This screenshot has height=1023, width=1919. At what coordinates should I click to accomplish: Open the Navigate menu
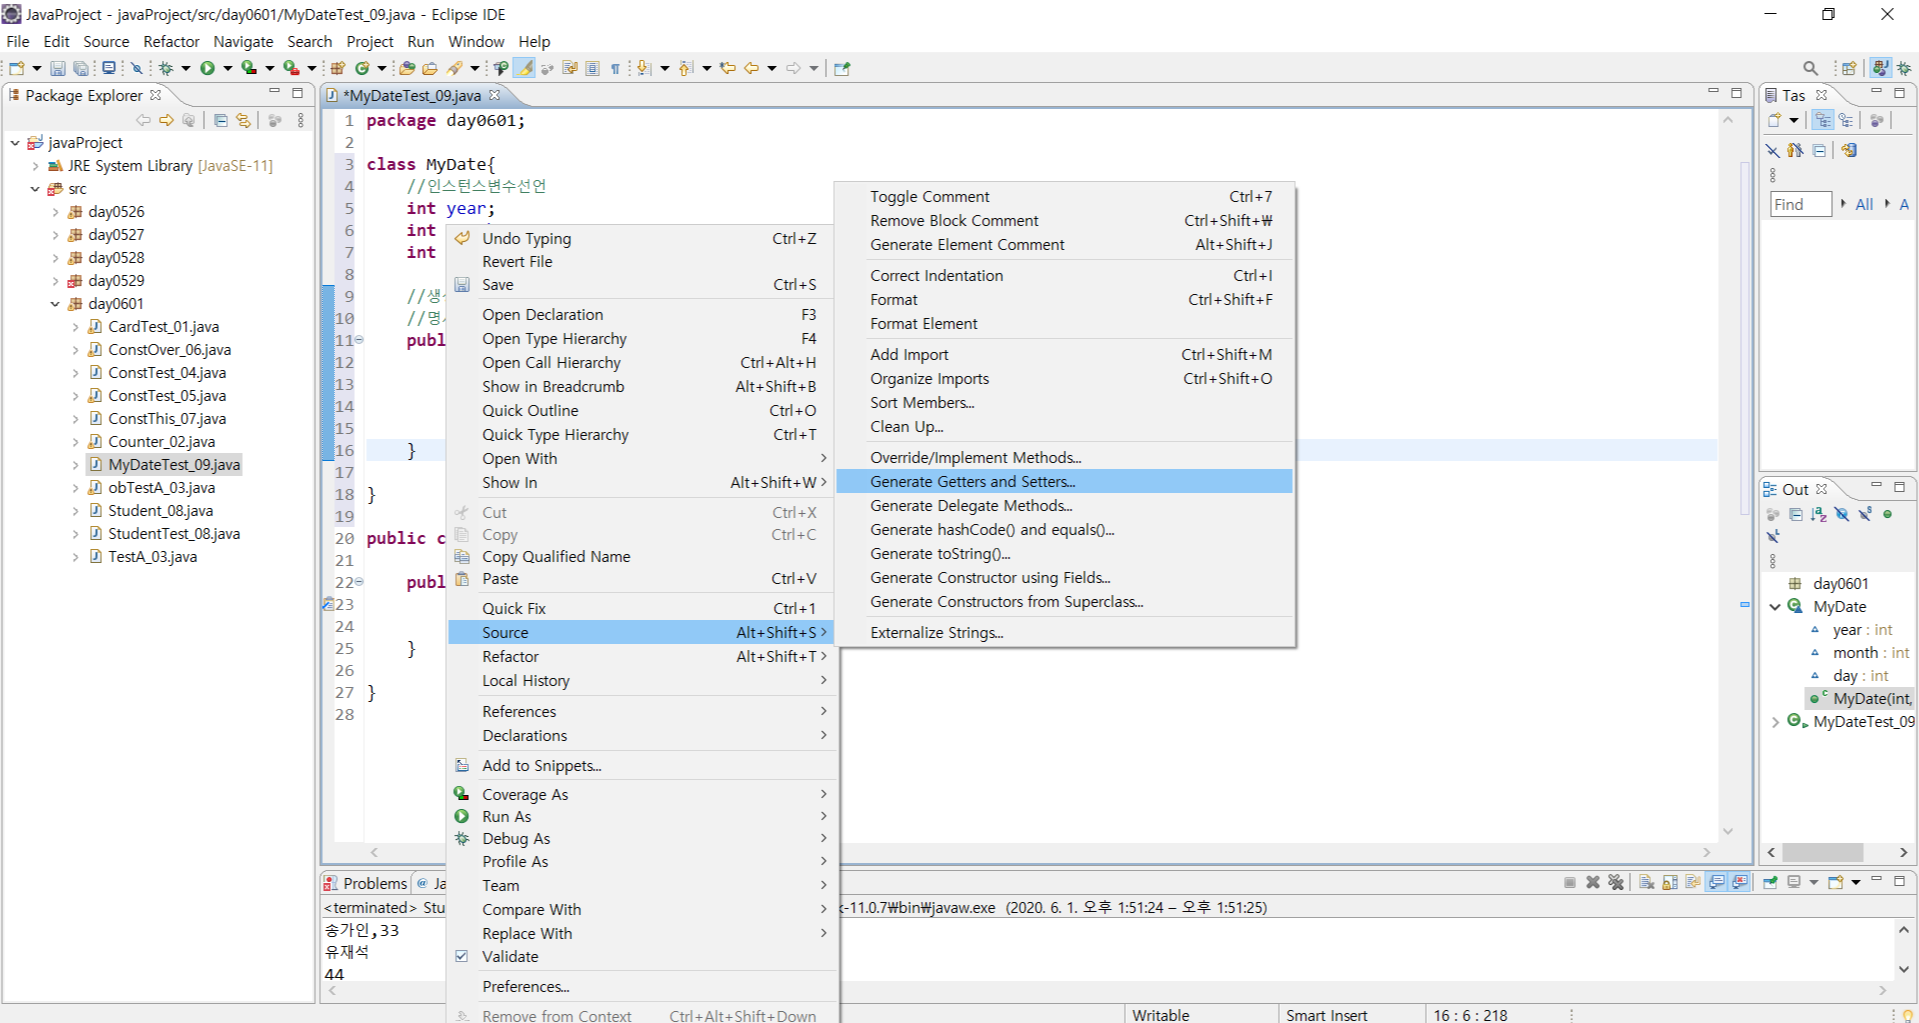243,42
